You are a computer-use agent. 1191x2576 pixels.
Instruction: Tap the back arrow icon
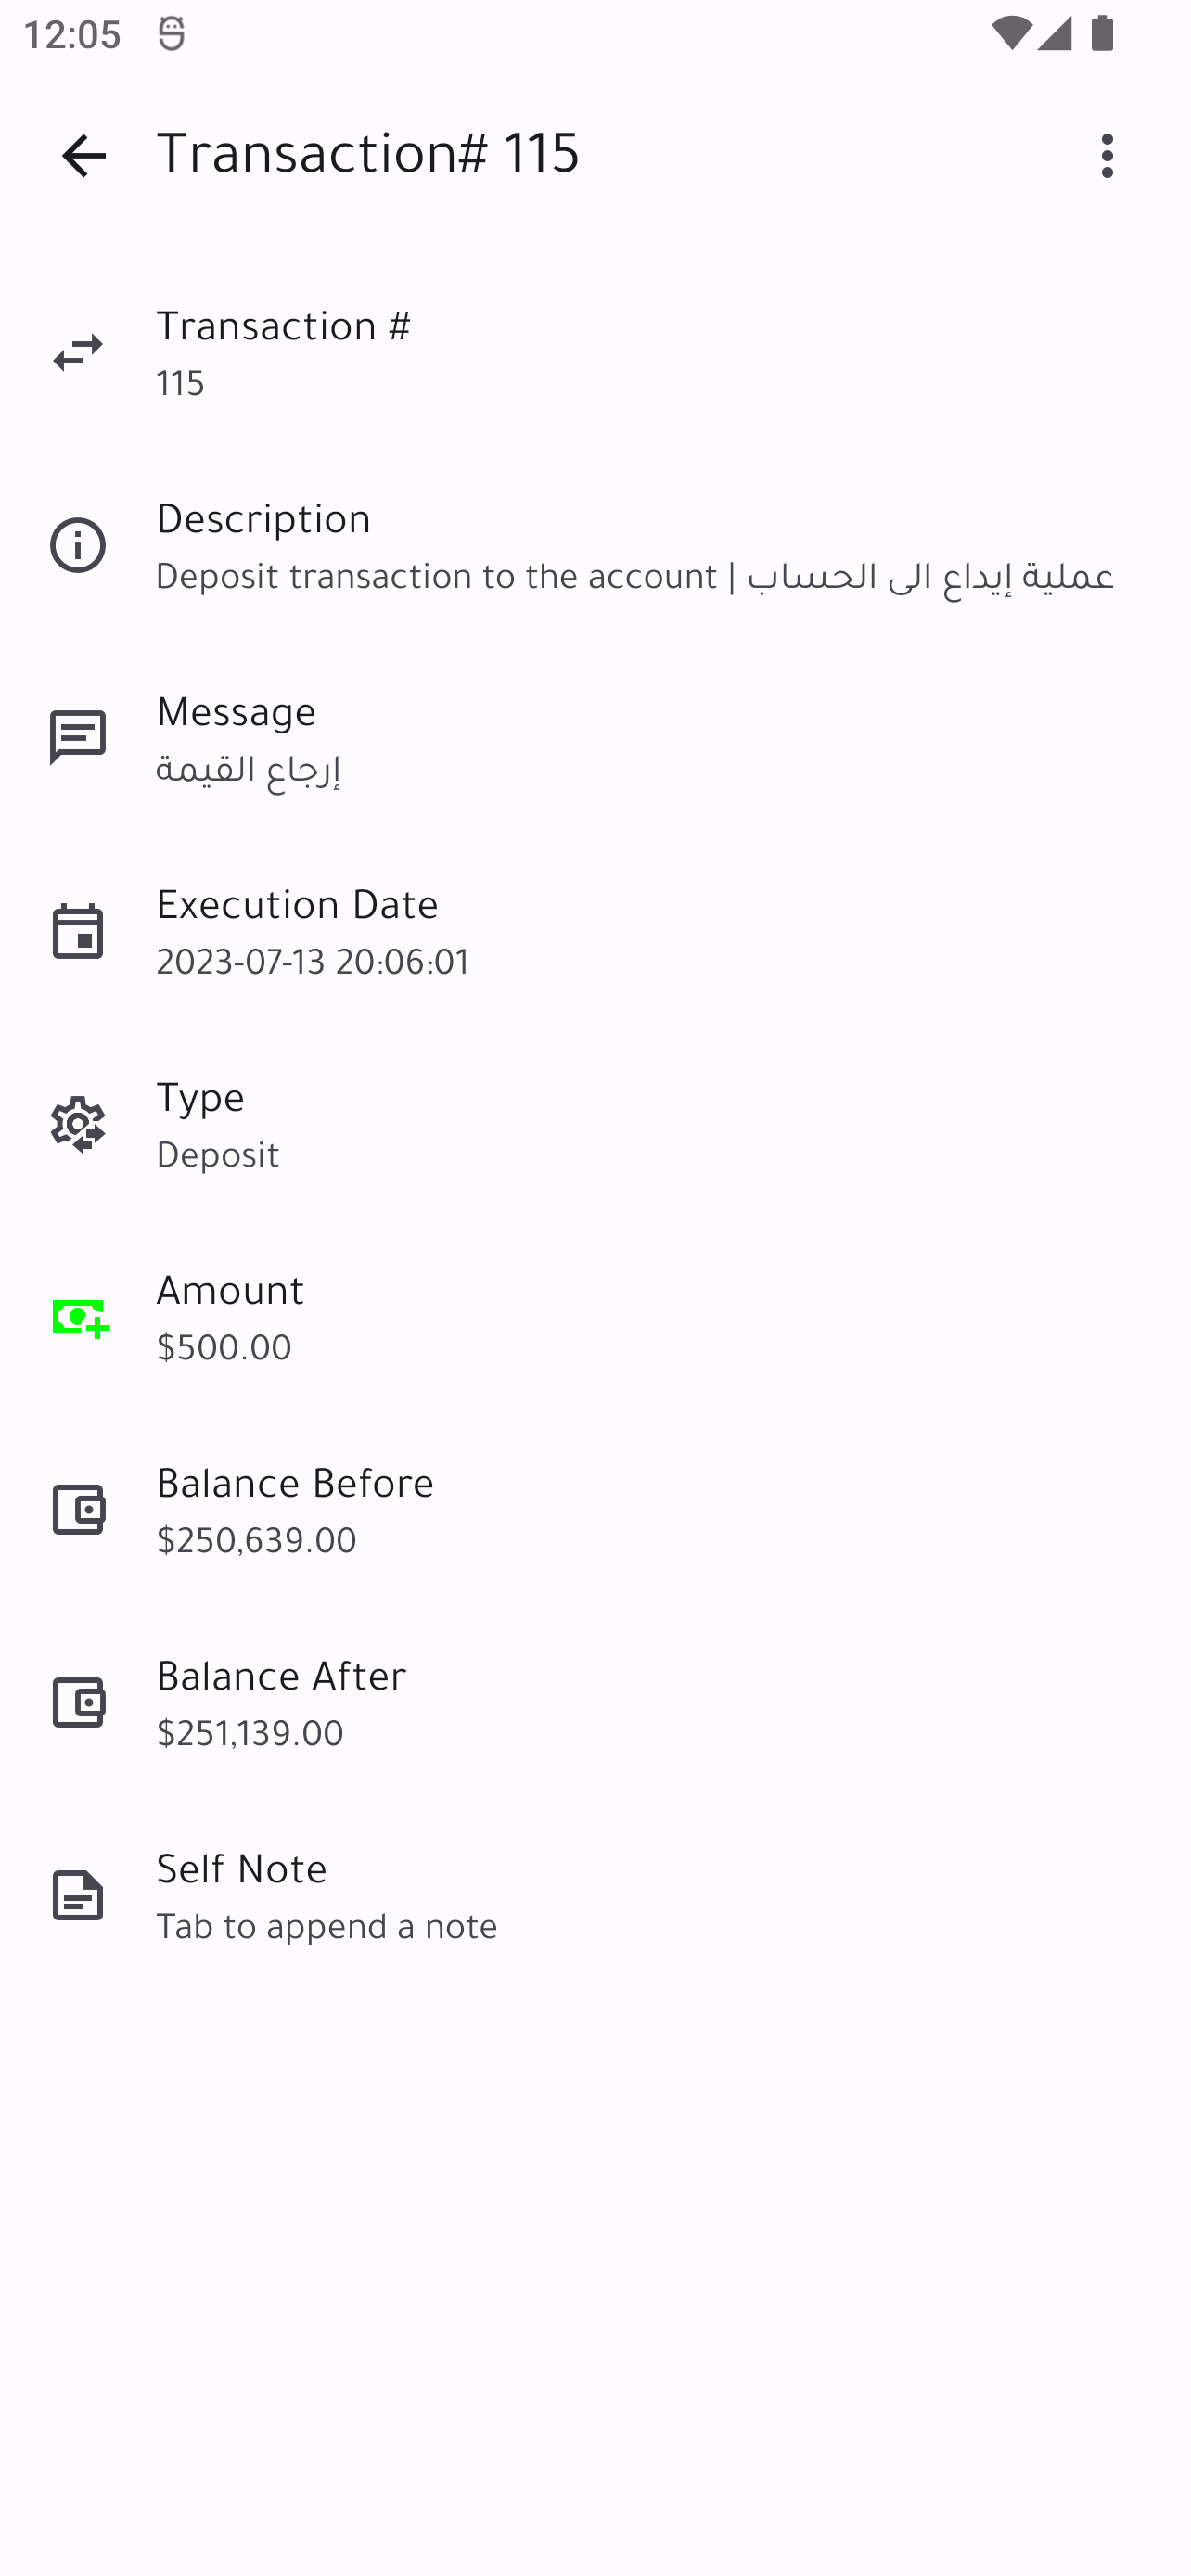click(x=84, y=156)
